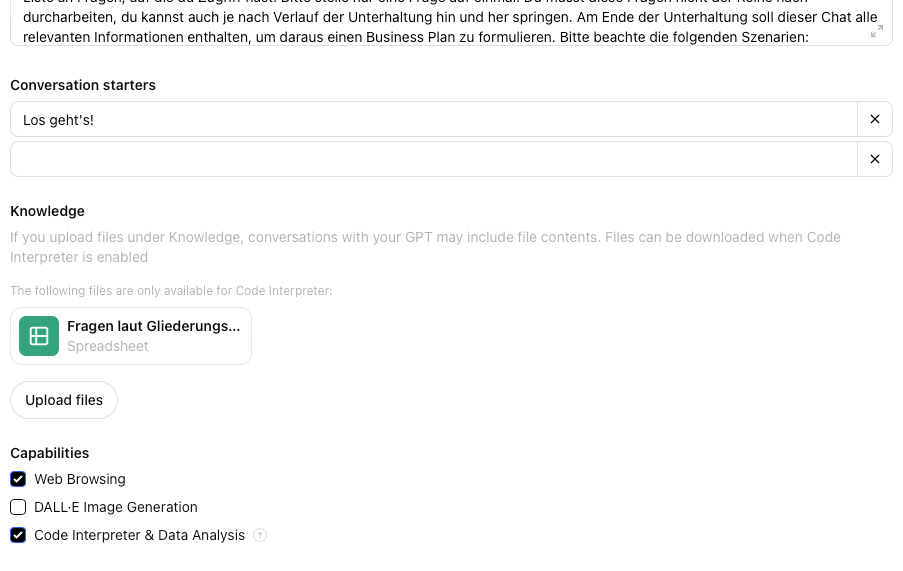Viewport: 903px width, 571px height.
Task: Click the Code Interpreter & Data Analysis label
Action: (x=139, y=535)
